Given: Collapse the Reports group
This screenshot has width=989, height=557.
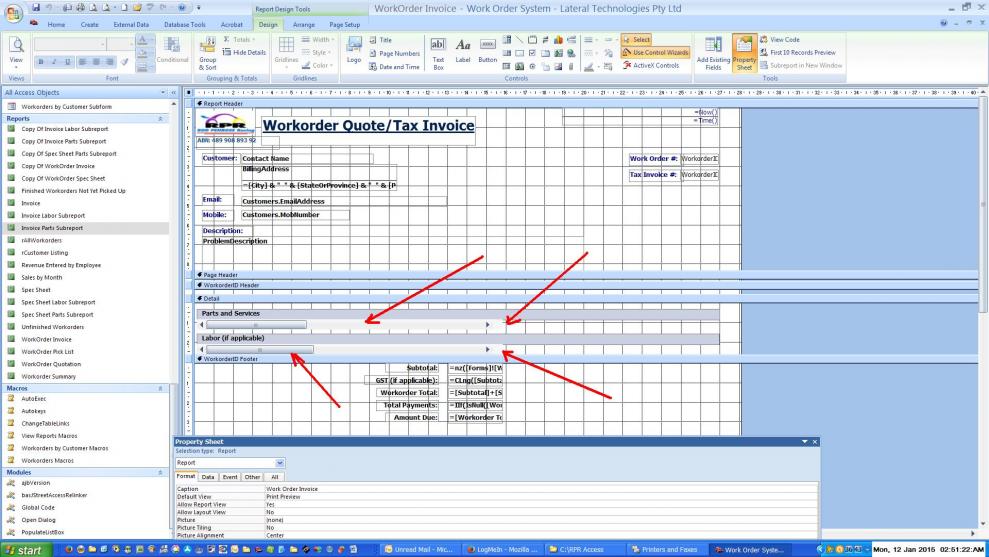Looking at the screenshot, I should click(x=160, y=119).
